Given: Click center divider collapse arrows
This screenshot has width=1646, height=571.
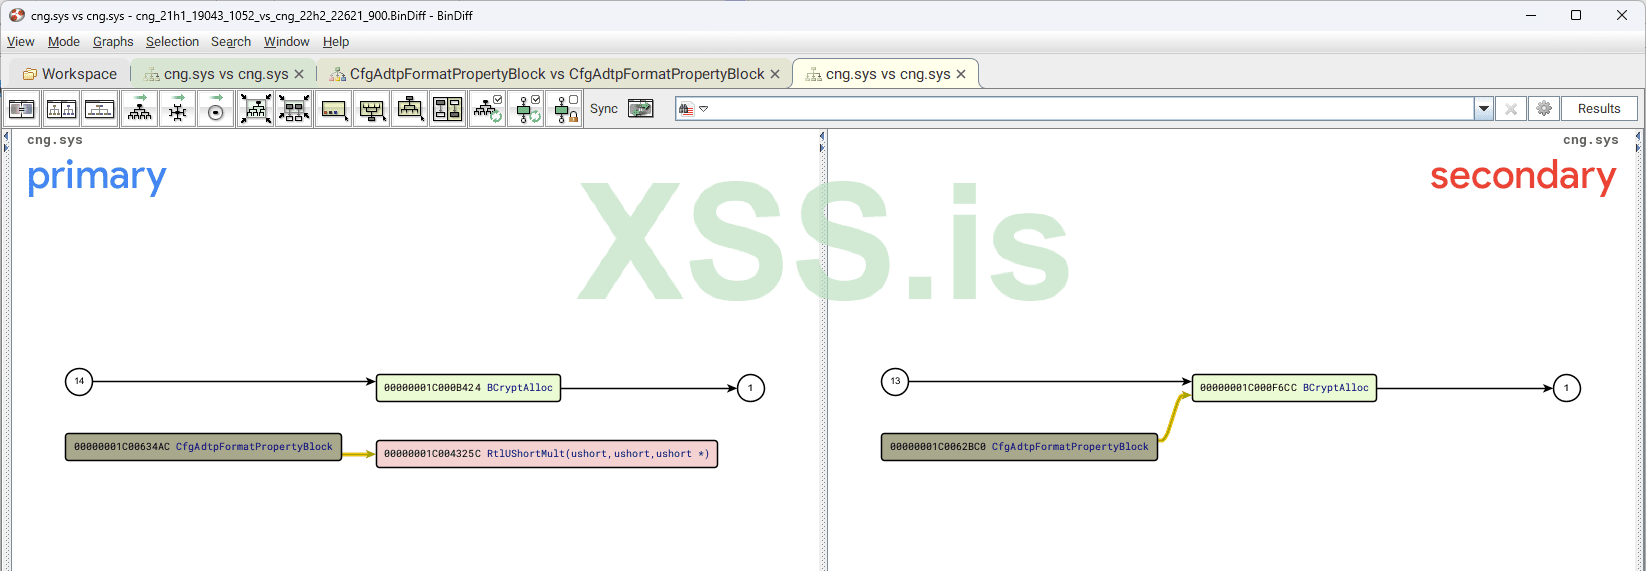Looking at the screenshot, I should coord(822,142).
